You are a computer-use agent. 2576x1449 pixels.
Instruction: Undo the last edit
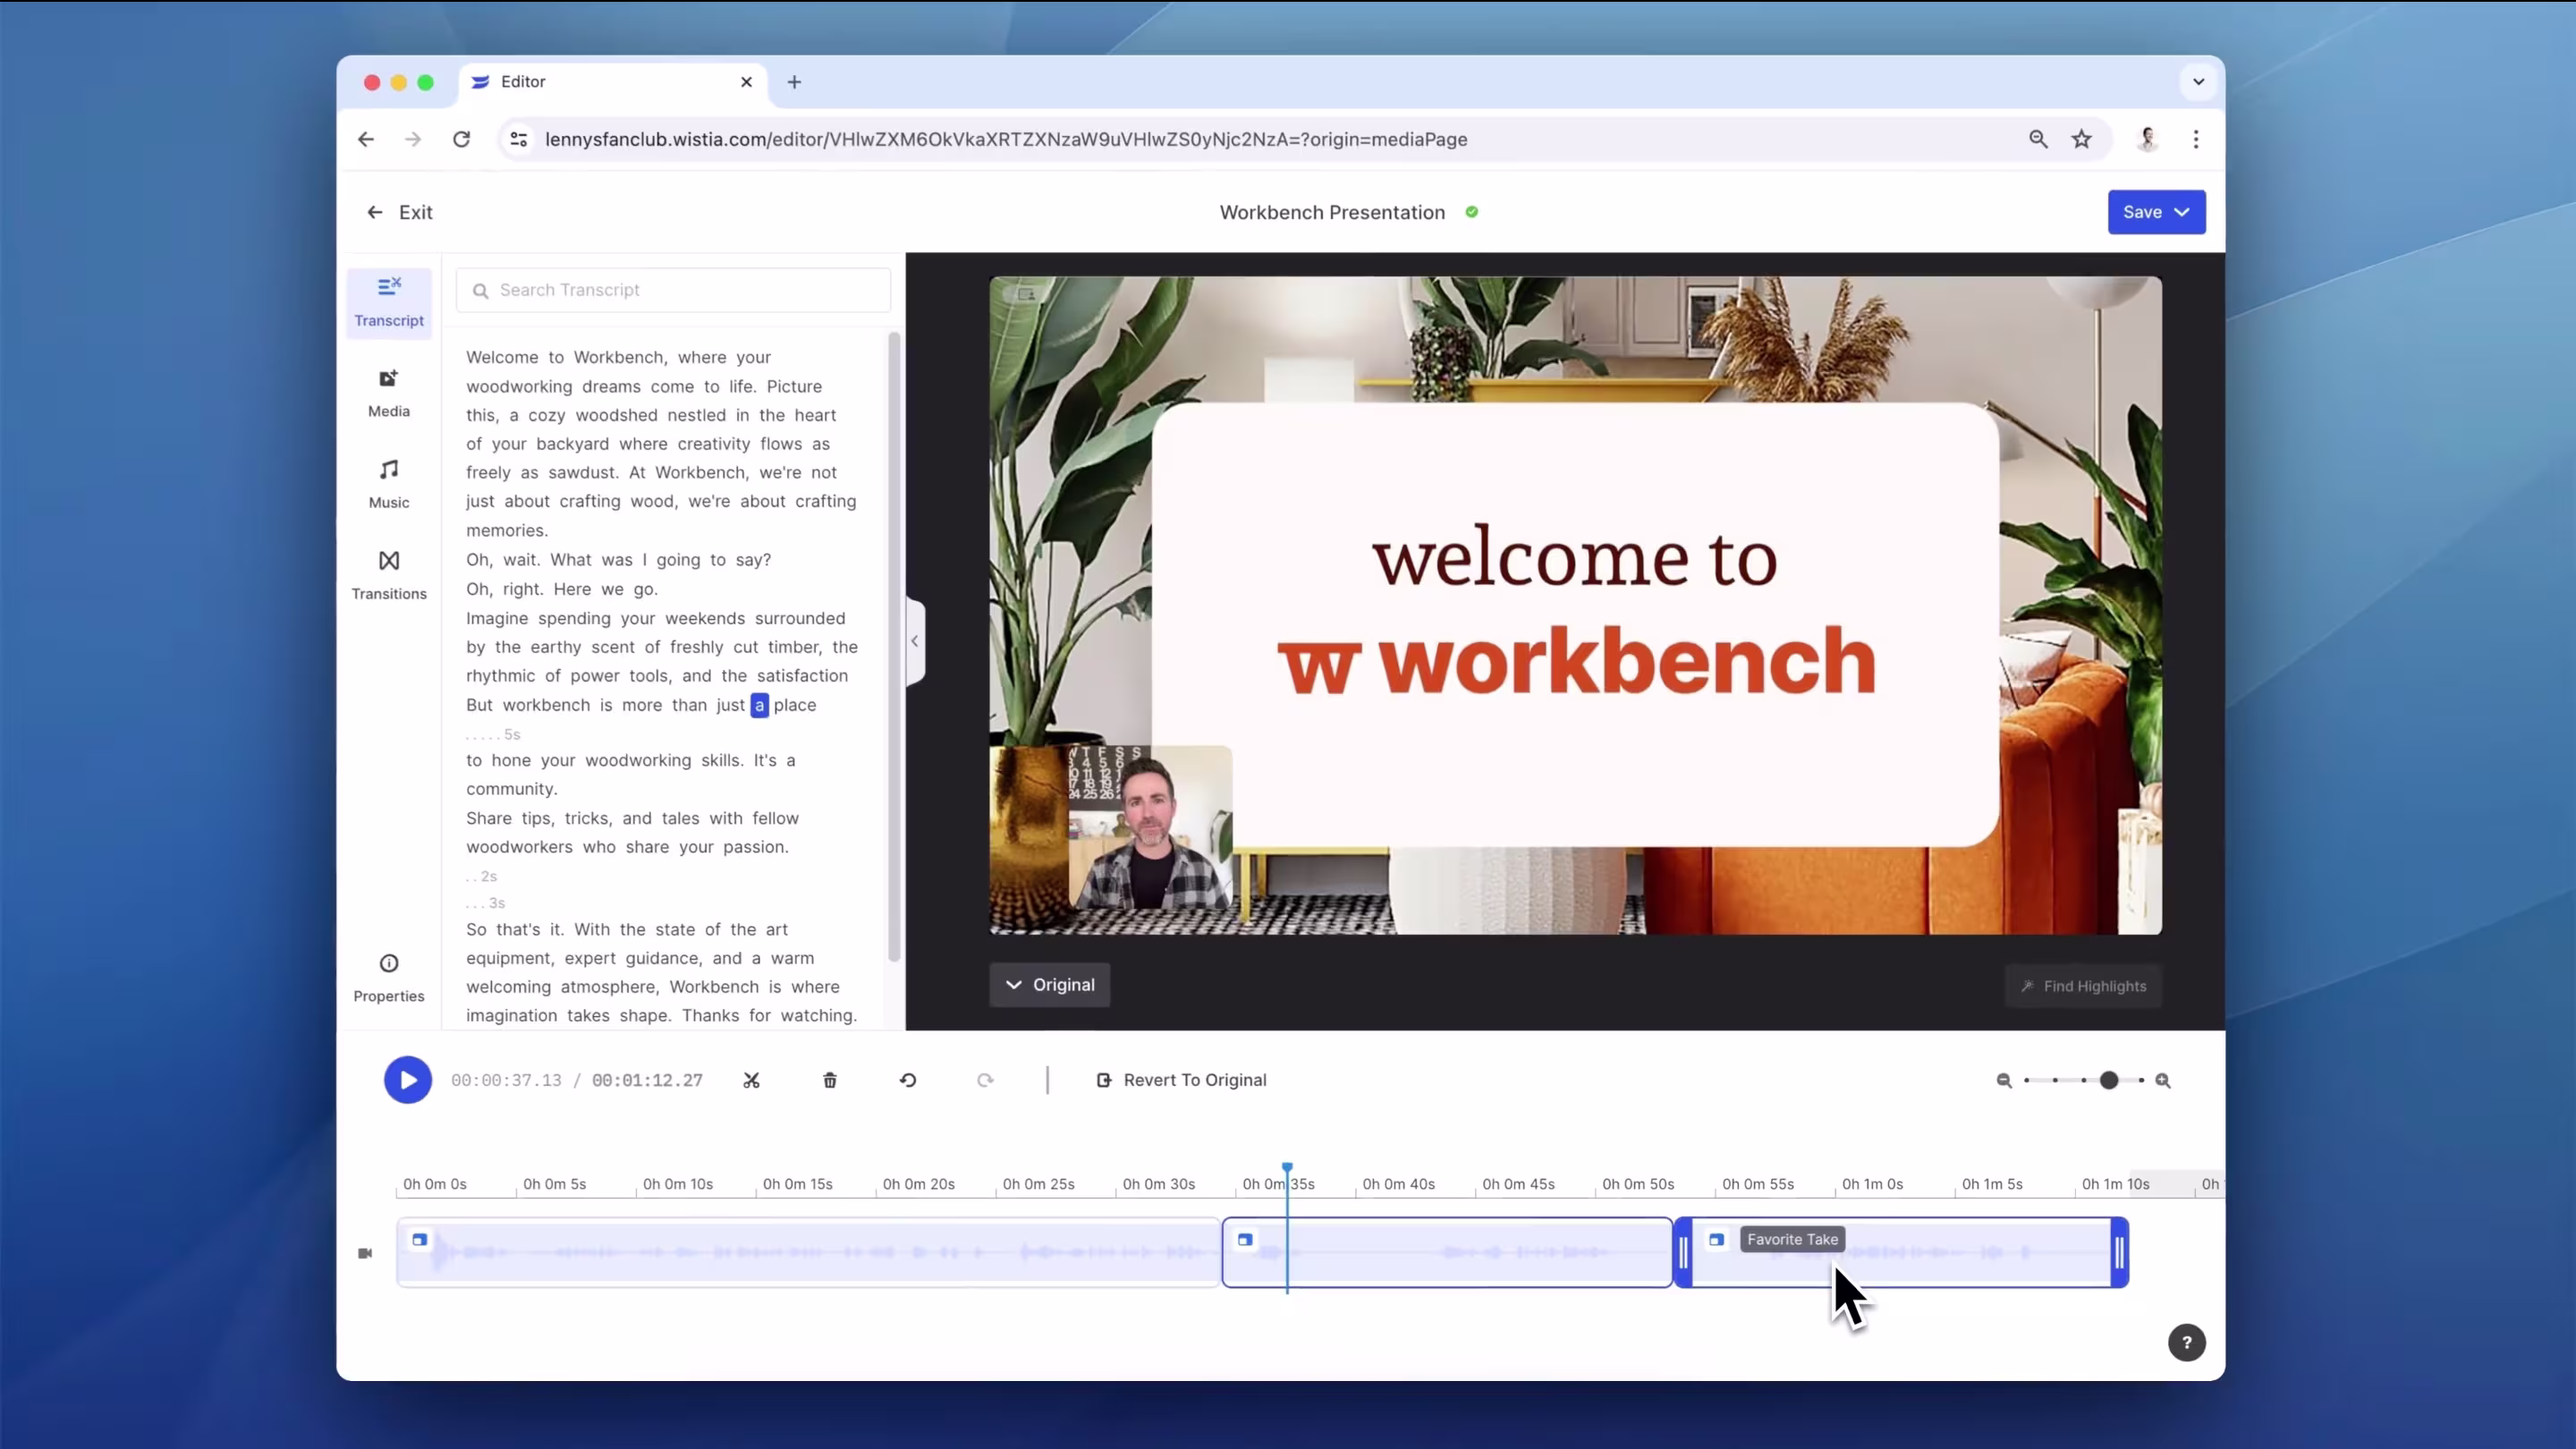pyautogui.click(x=908, y=1080)
